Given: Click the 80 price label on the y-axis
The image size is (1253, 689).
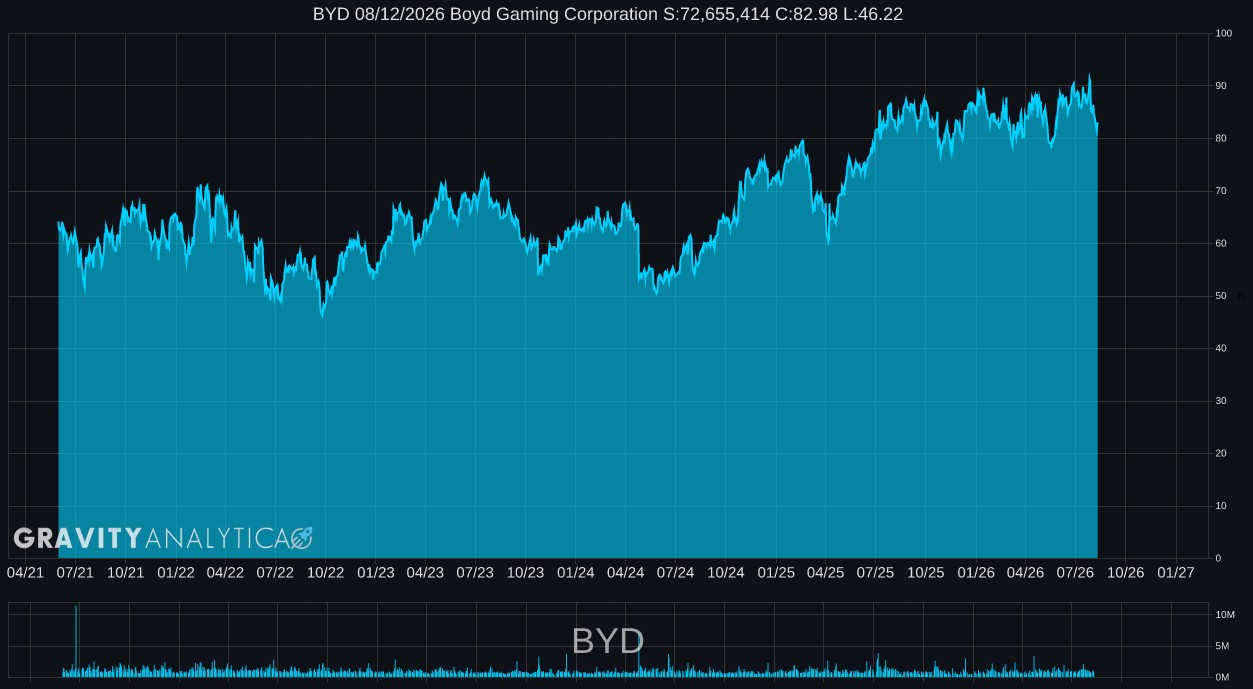Looking at the screenshot, I should click(1220, 139).
